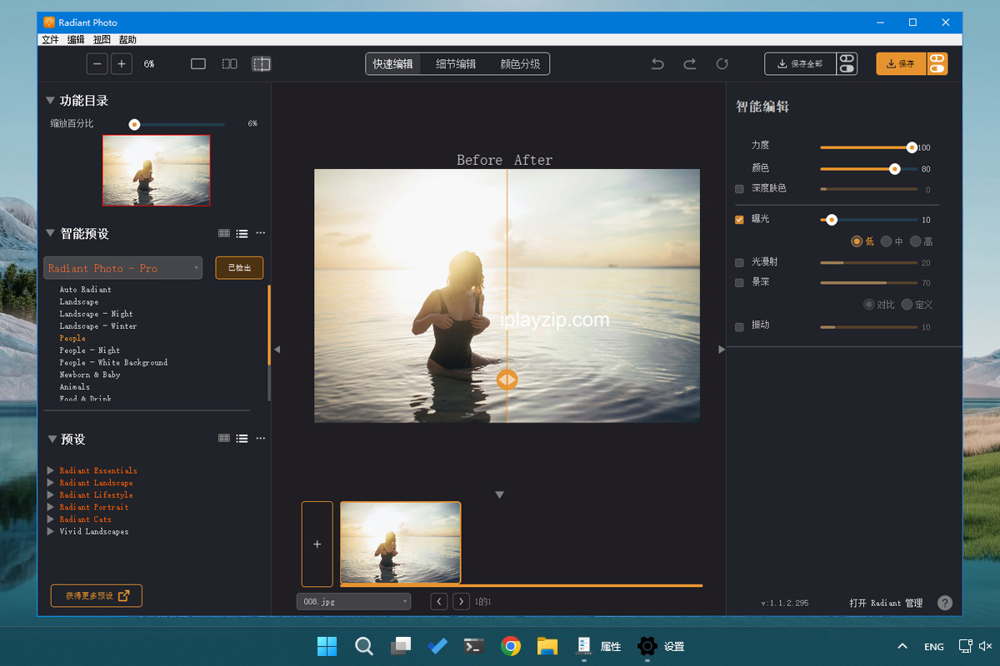Zoom in with the plus button
This screenshot has width=1000, height=666.
[x=121, y=64]
